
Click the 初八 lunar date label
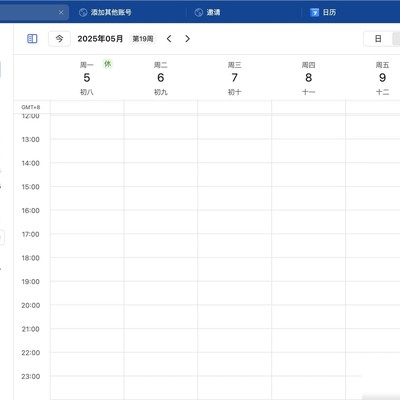(x=87, y=92)
